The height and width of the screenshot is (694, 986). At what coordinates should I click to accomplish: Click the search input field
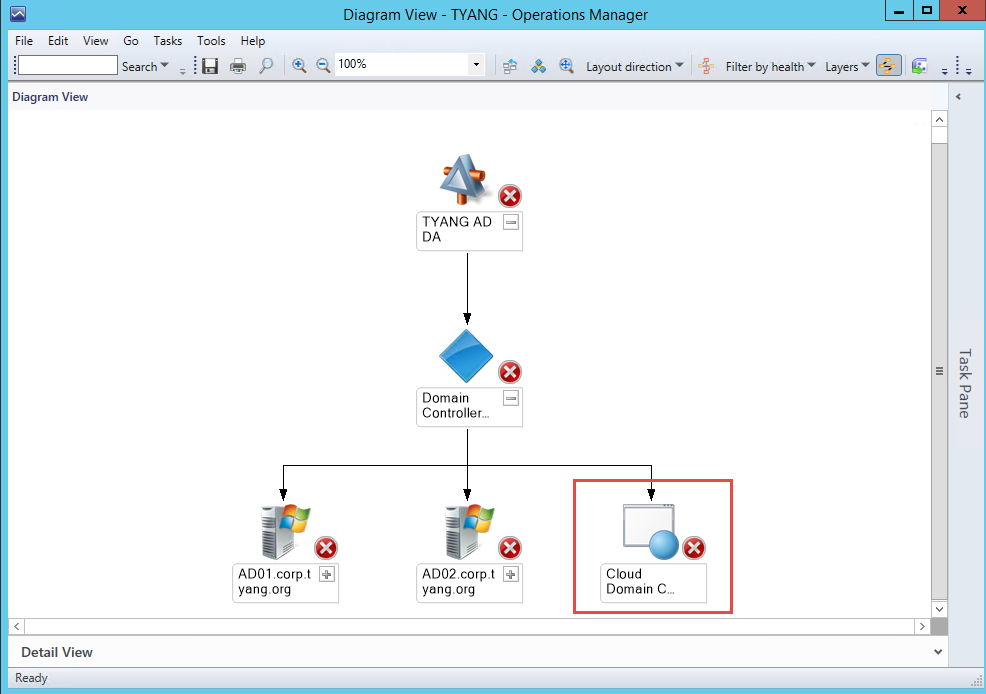[x=68, y=65]
